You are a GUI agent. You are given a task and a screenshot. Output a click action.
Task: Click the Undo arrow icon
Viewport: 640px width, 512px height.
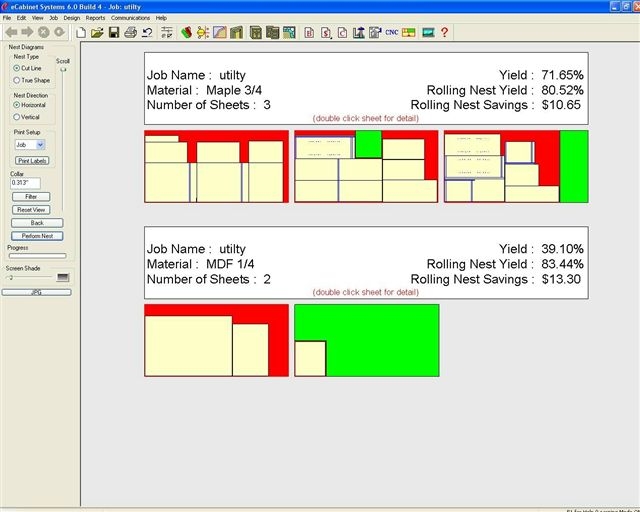click(x=146, y=33)
